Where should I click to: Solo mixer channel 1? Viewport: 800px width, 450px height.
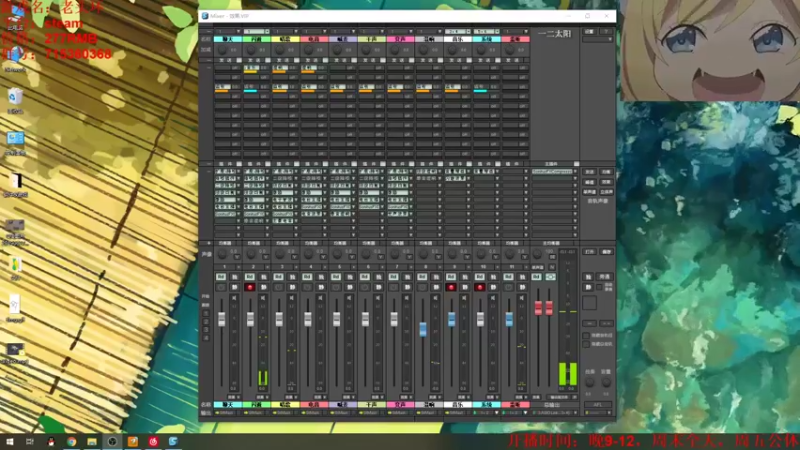235,277
